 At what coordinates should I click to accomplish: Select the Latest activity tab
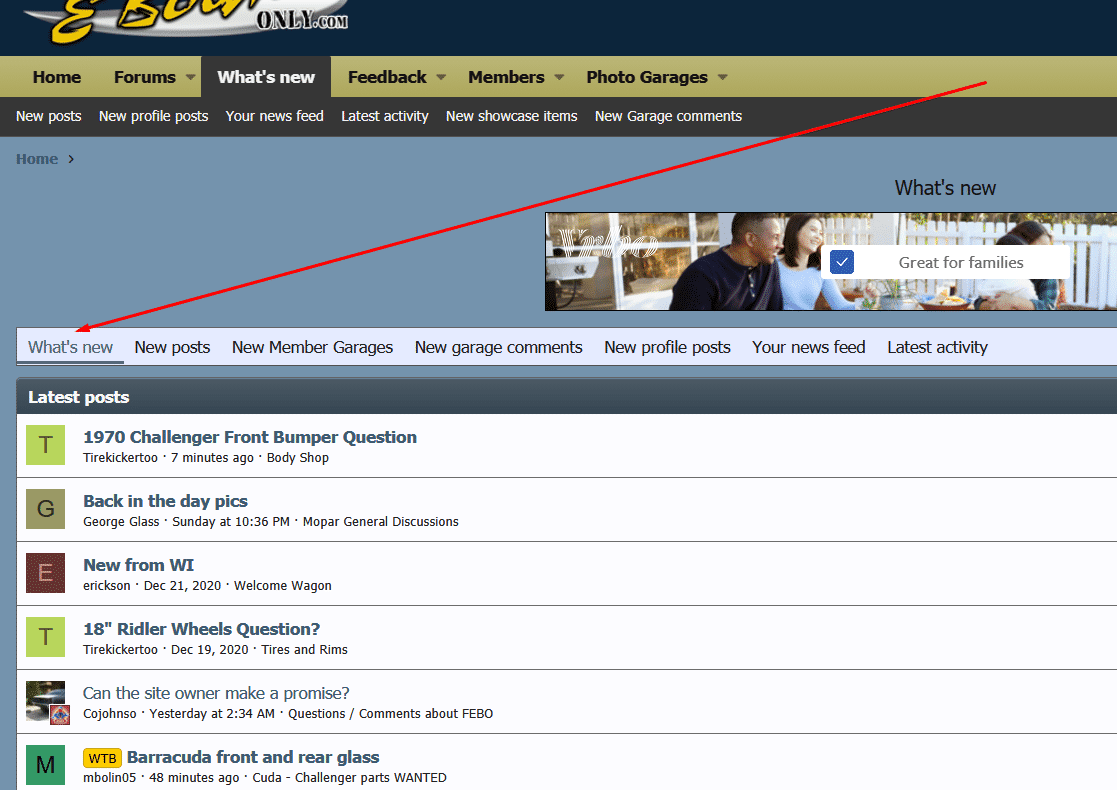tap(937, 347)
